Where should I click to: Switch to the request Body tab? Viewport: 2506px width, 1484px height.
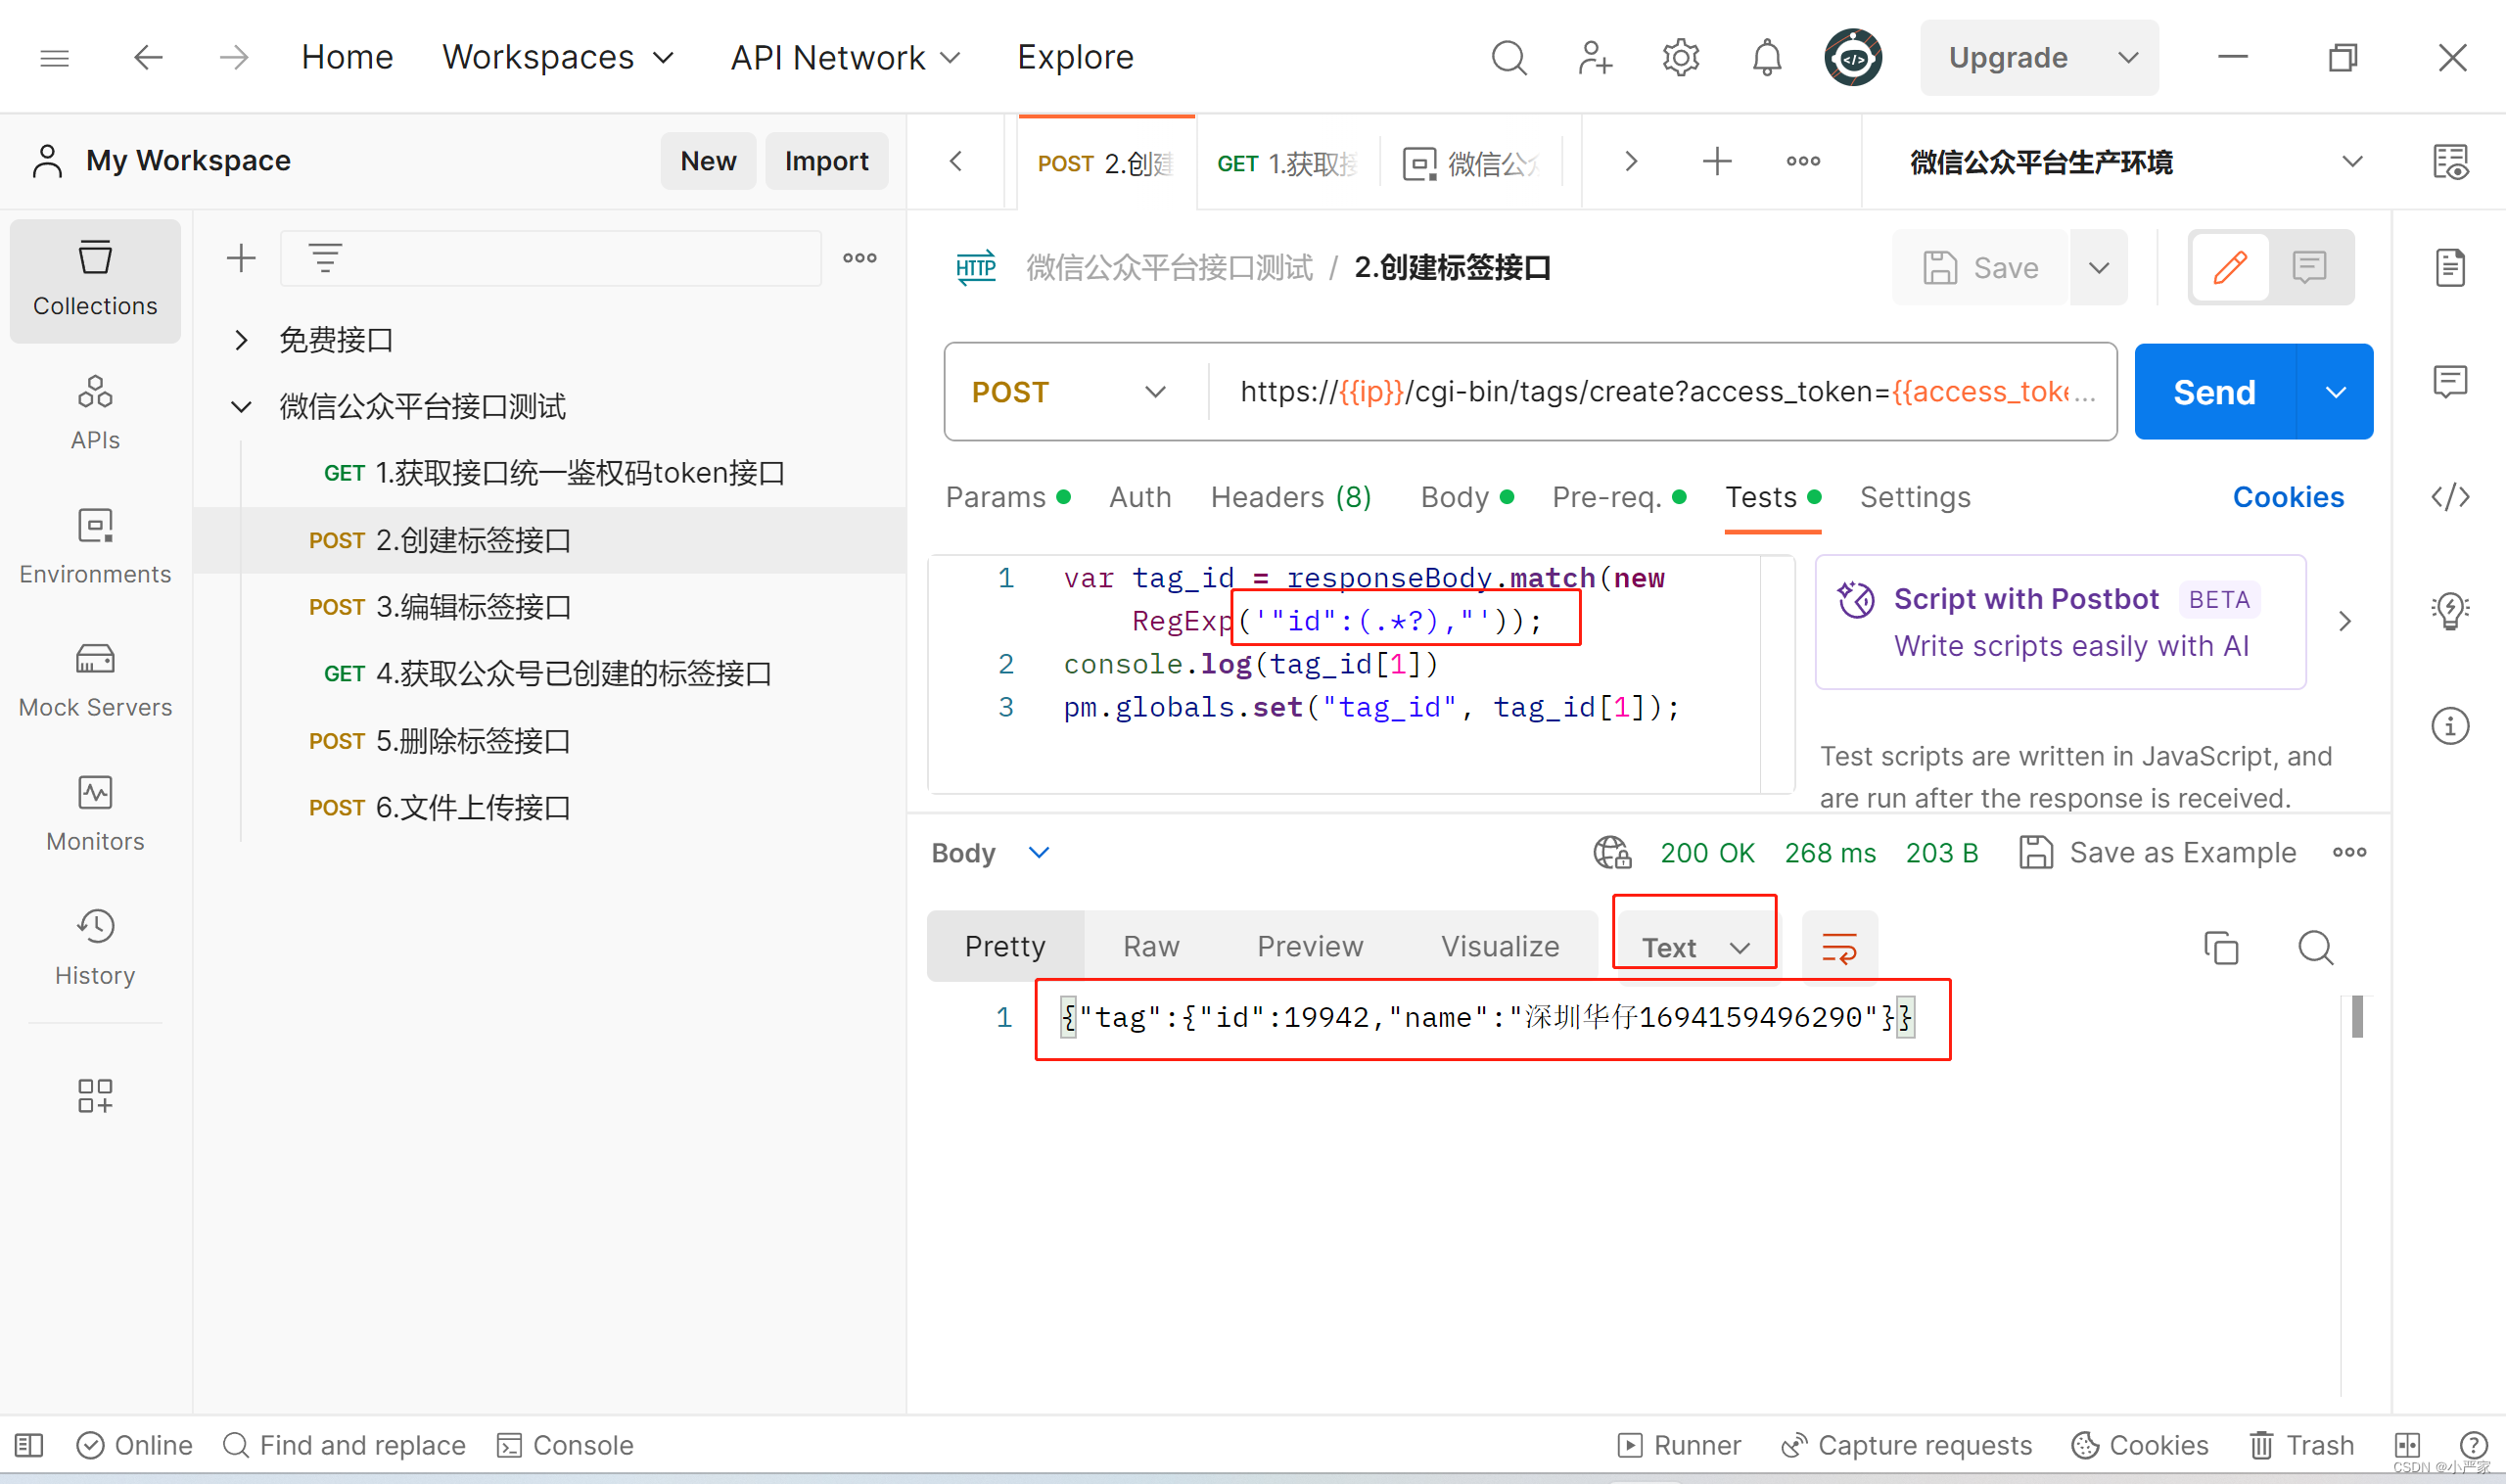click(1467, 497)
